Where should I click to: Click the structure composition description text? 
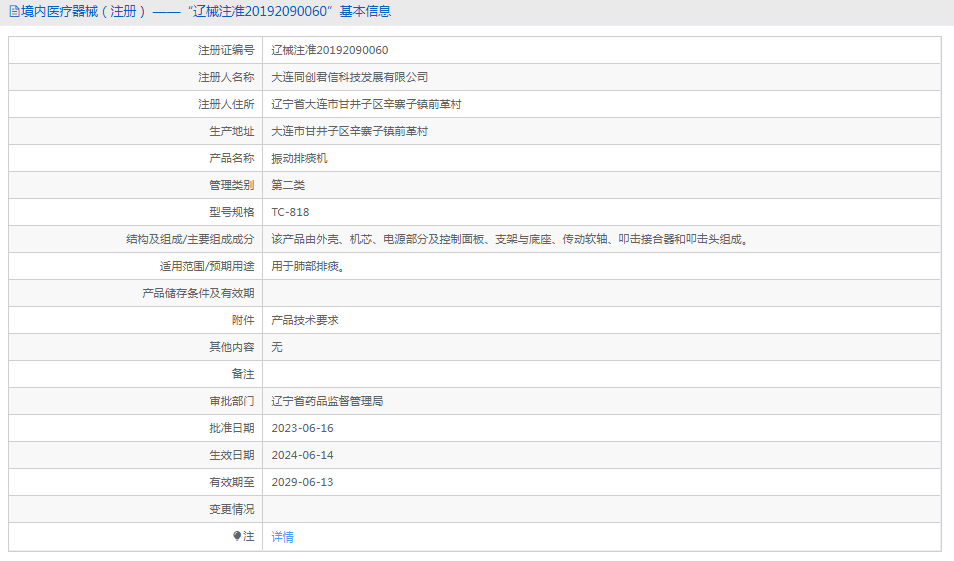tap(510, 239)
